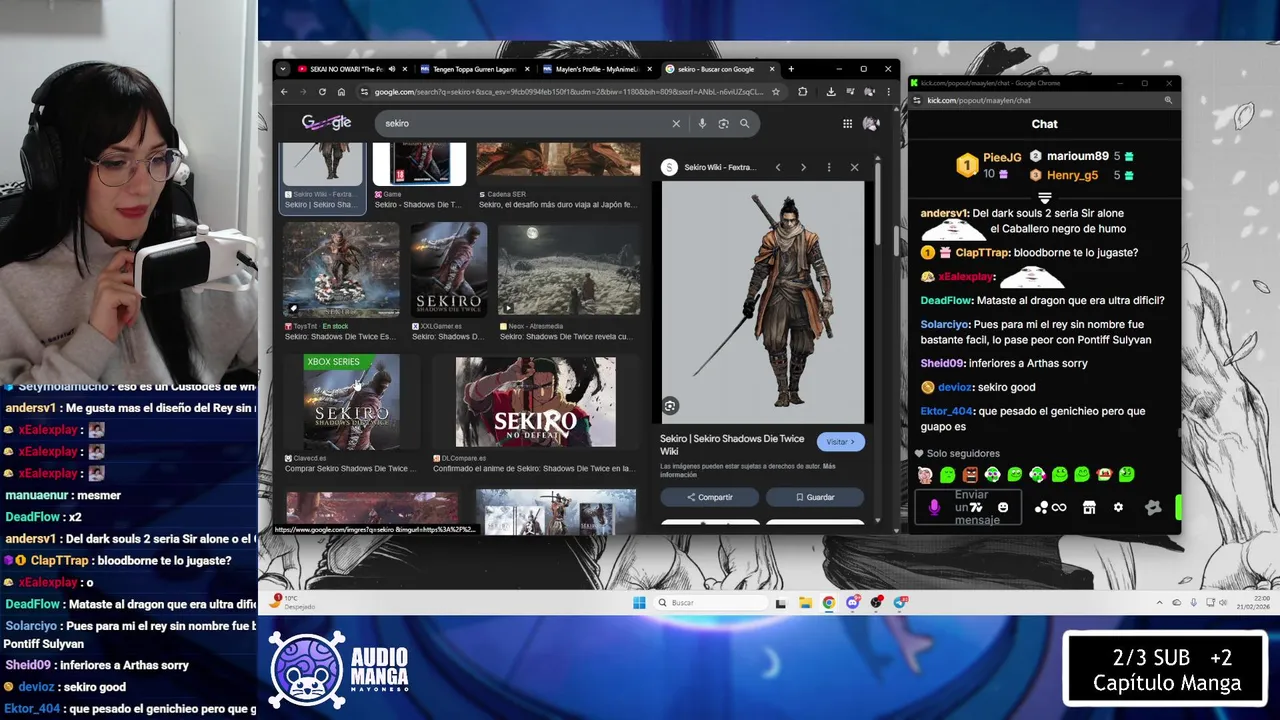The width and height of the screenshot is (1280, 720).
Task: Open Discord from the taskbar
Action: click(x=853, y=602)
